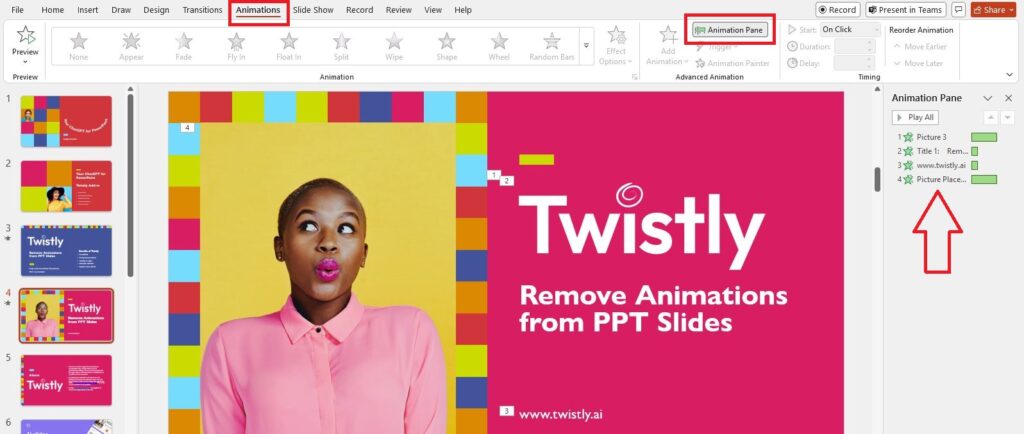This screenshot has height=434, width=1024.
Task: Open Effect Options
Action: [x=616, y=46]
